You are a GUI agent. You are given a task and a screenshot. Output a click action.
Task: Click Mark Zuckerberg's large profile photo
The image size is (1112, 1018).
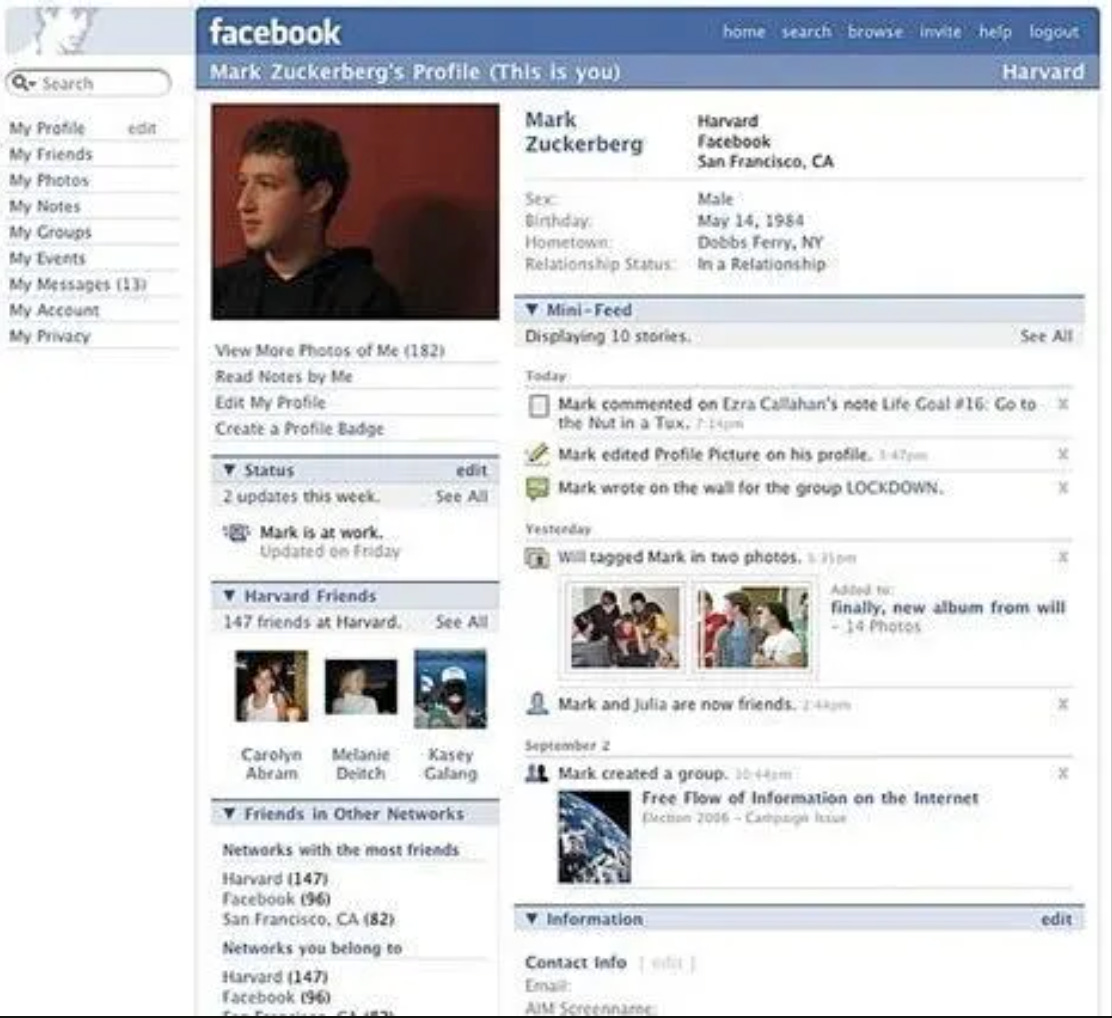tap(355, 211)
